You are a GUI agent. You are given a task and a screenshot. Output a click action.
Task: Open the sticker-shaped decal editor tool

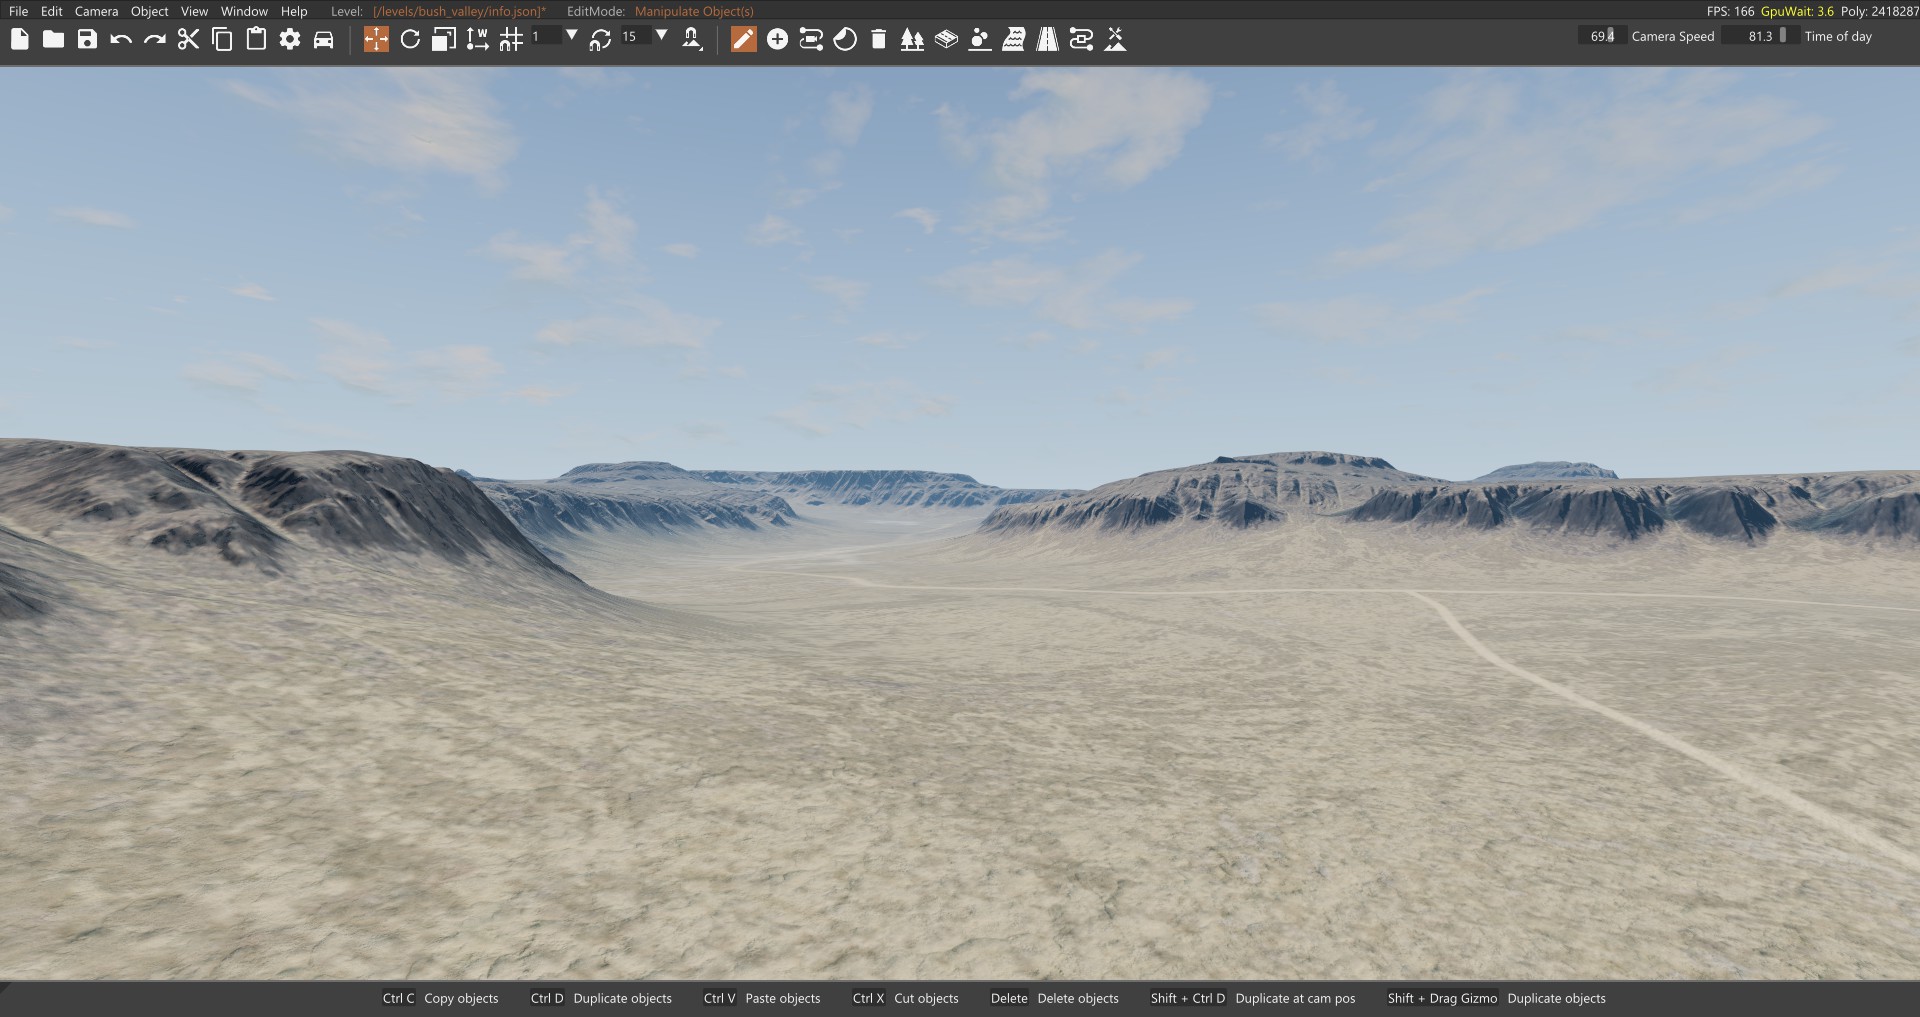[845, 39]
